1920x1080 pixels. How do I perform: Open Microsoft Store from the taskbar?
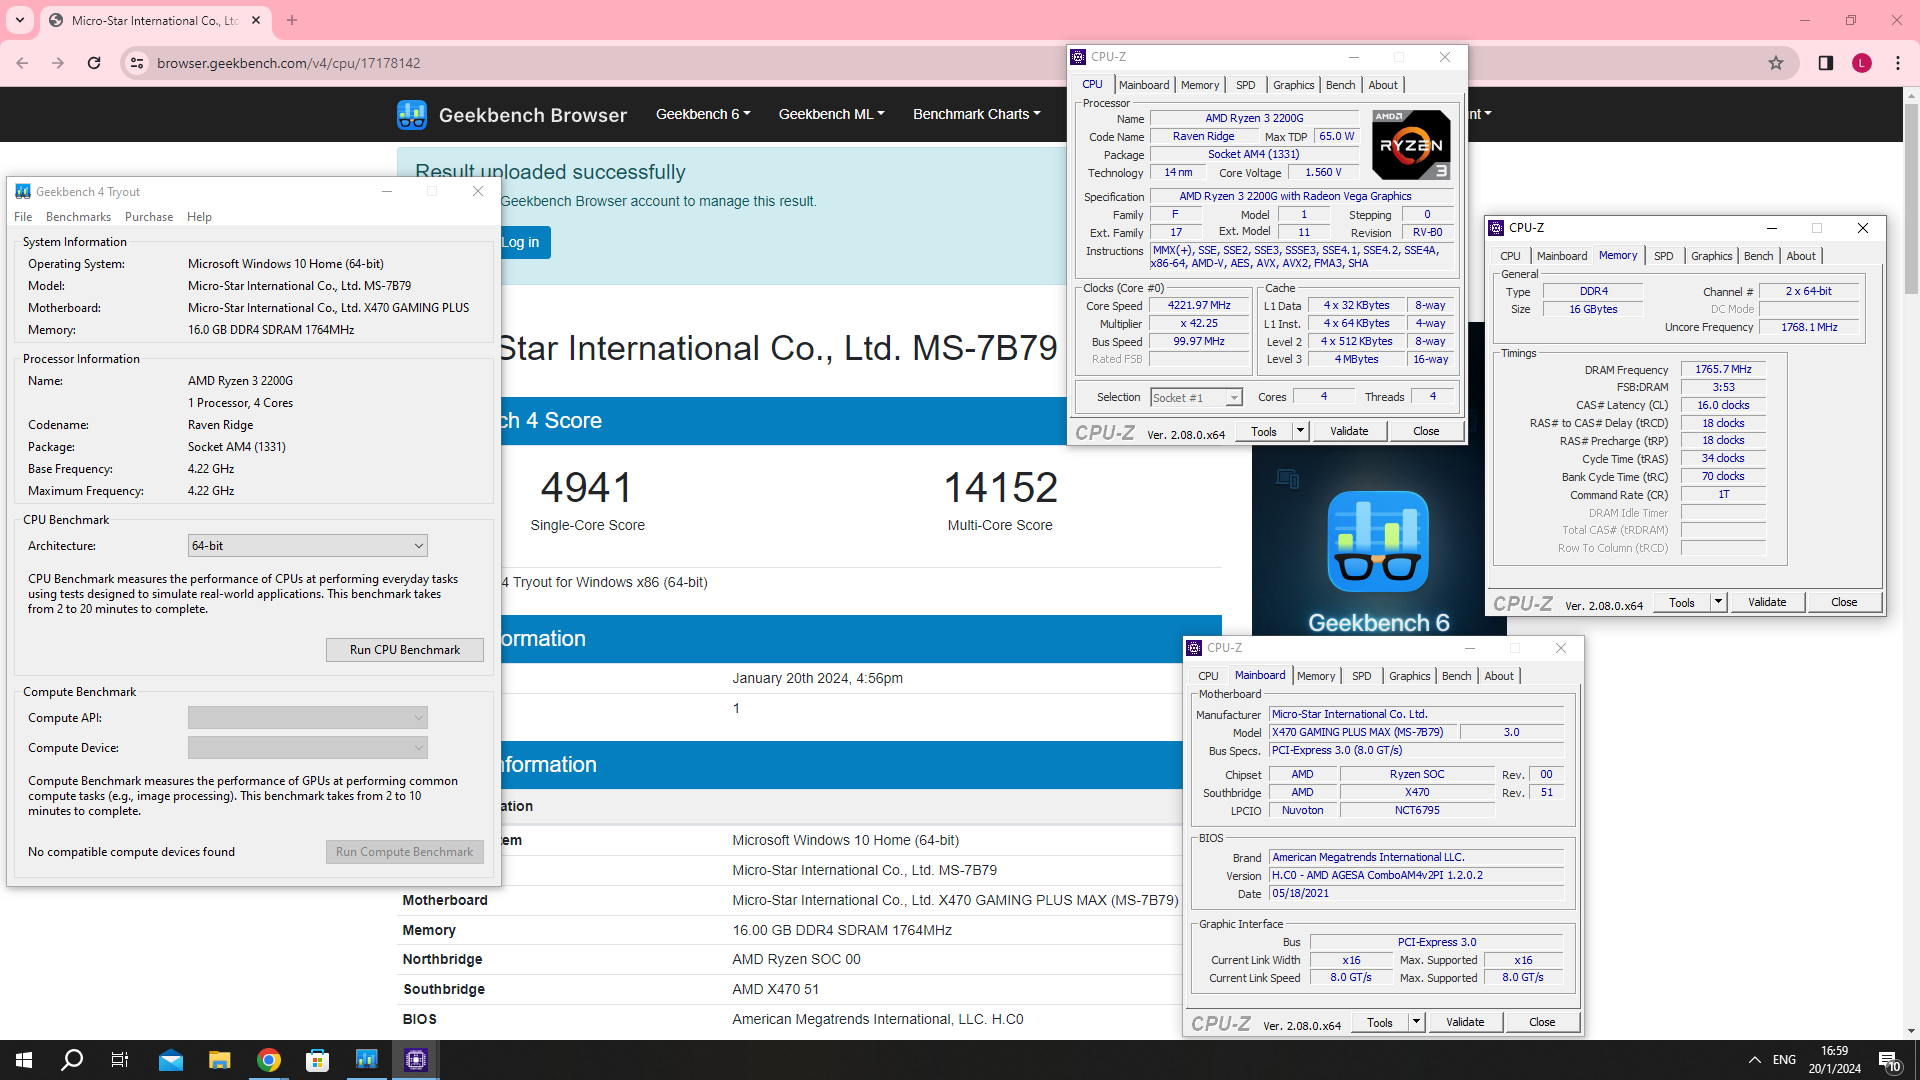tap(318, 1060)
